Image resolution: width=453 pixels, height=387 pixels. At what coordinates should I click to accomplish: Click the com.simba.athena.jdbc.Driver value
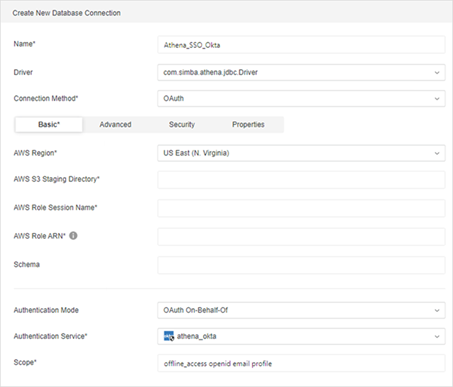click(x=210, y=72)
